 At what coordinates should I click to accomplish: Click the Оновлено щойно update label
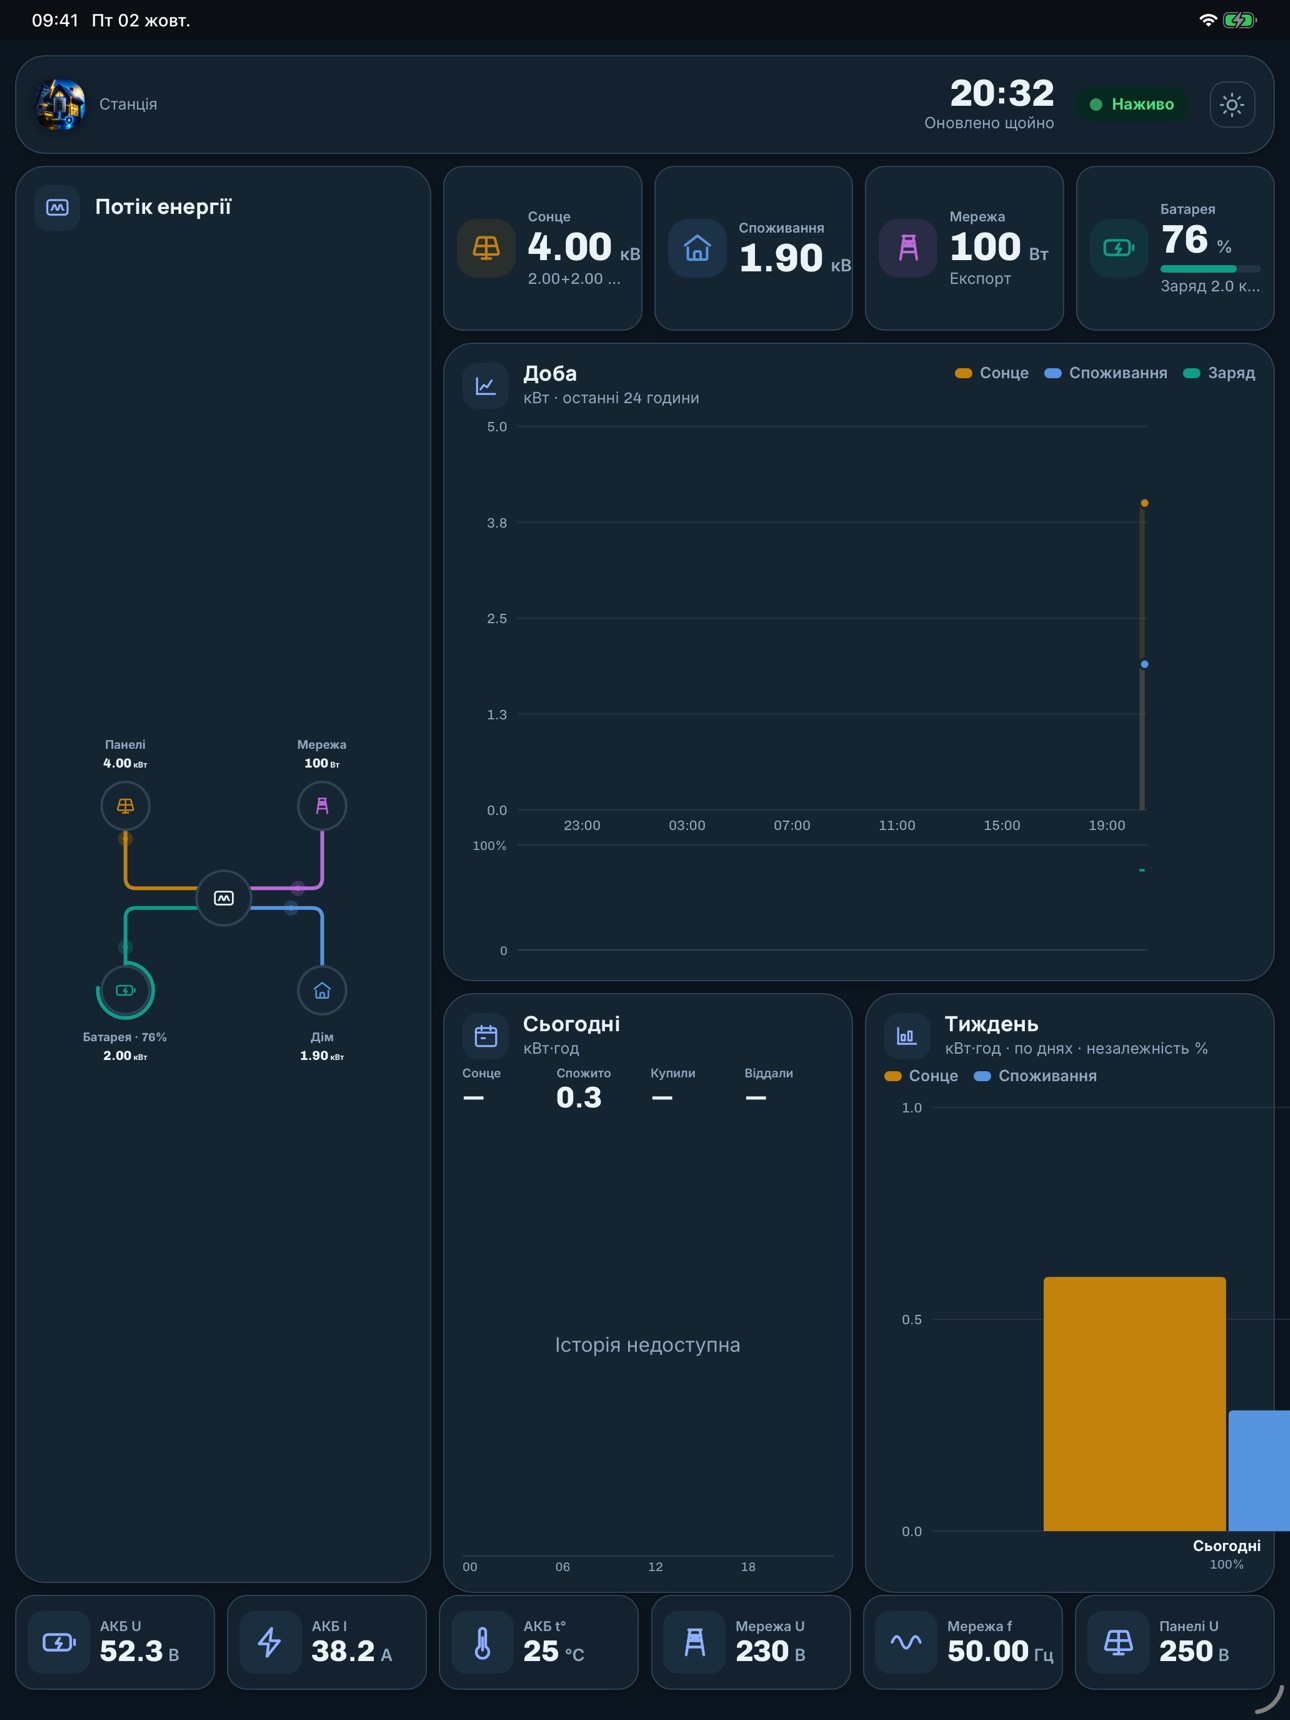click(x=989, y=123)
